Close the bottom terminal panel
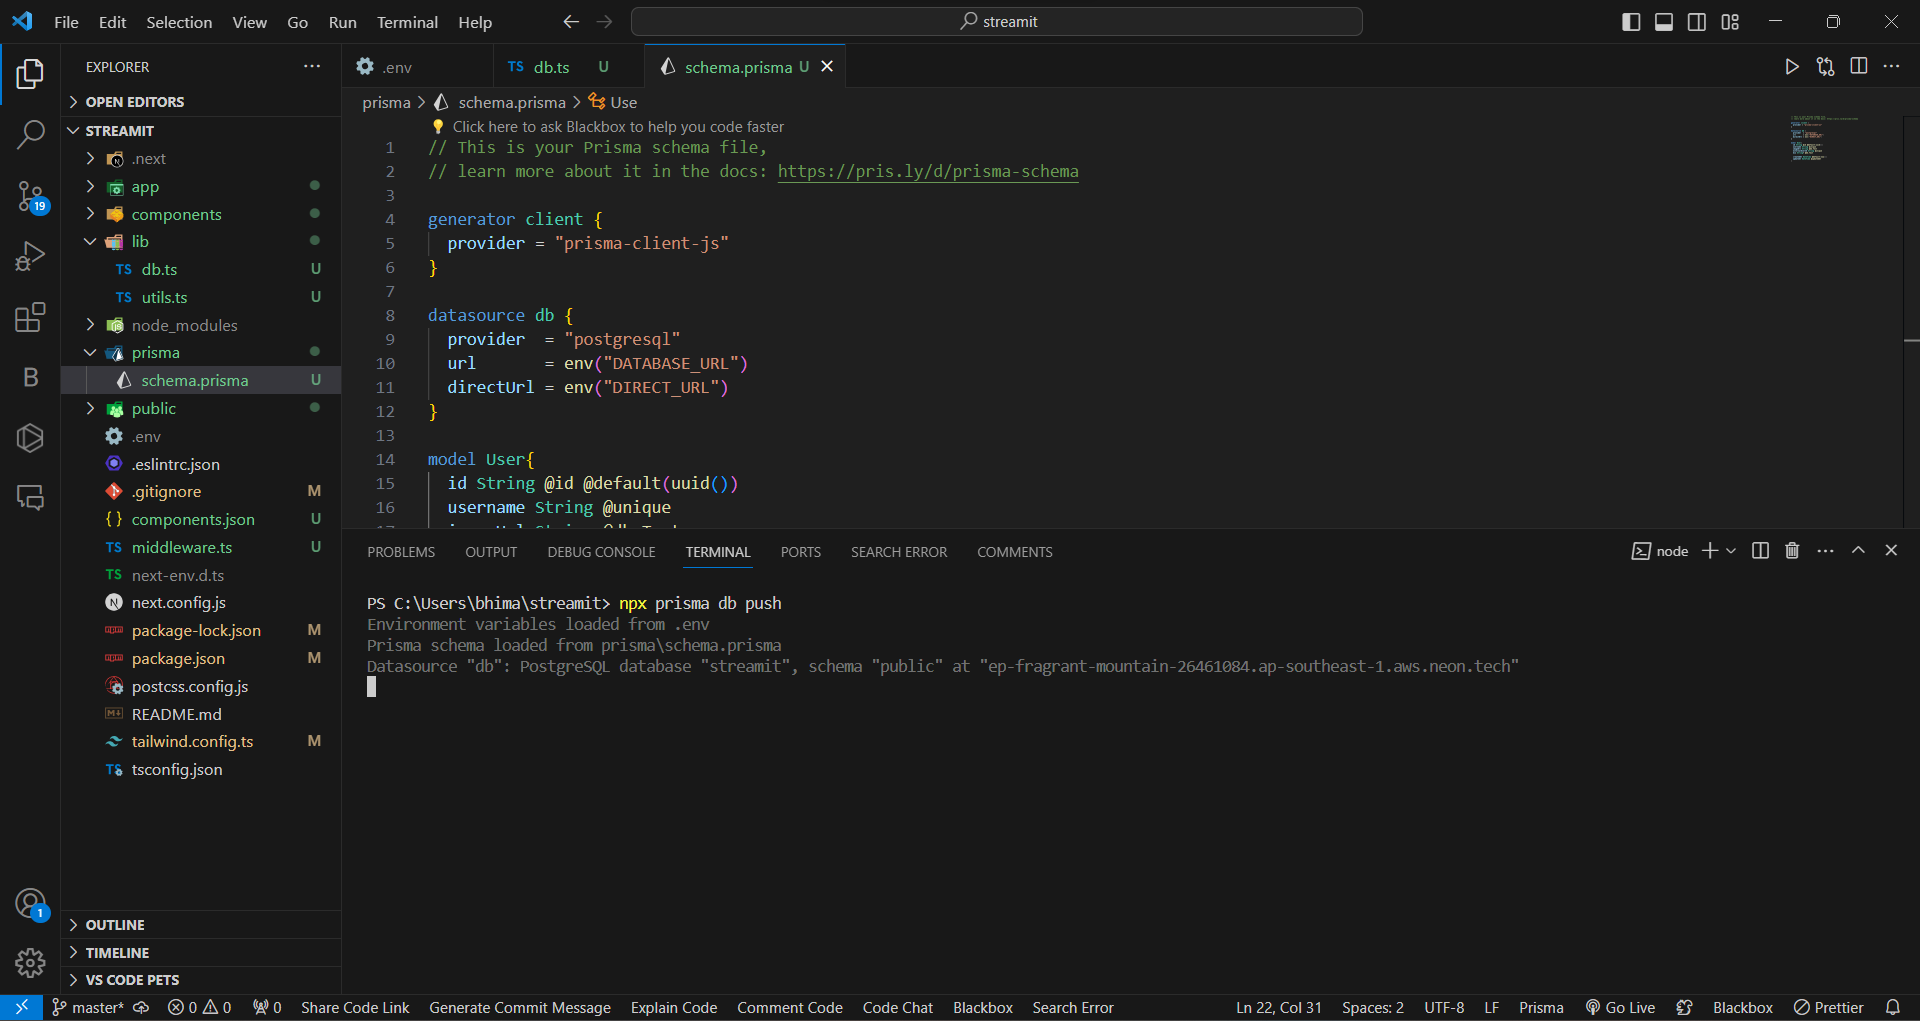 coord(1891,551)
